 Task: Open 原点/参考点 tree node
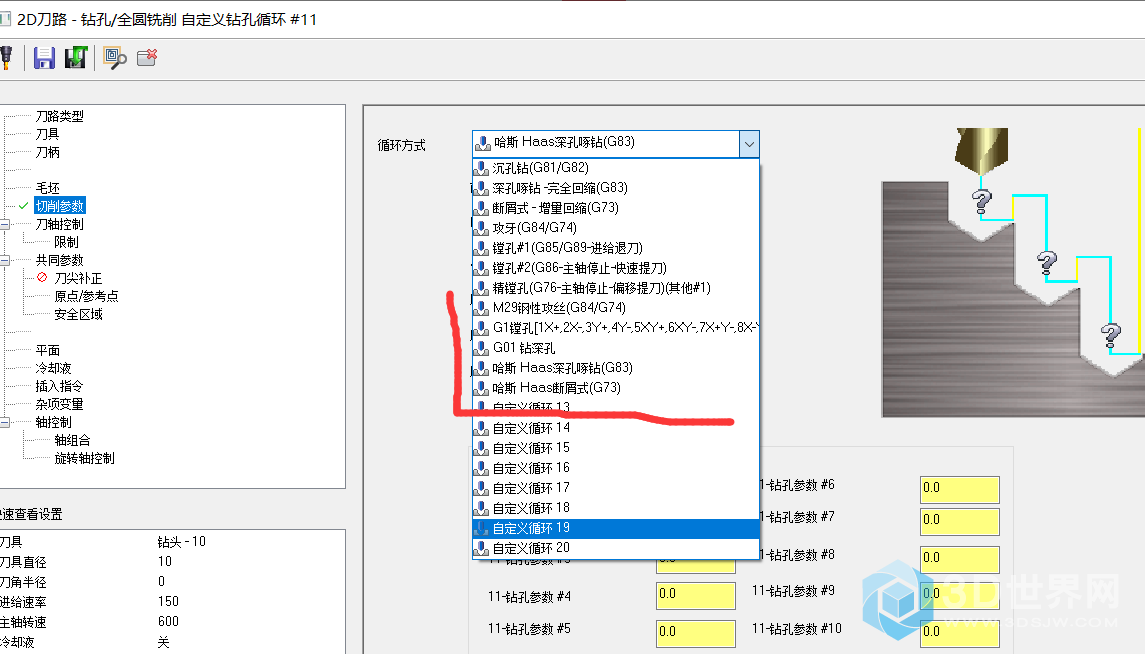tap(86, 296)
